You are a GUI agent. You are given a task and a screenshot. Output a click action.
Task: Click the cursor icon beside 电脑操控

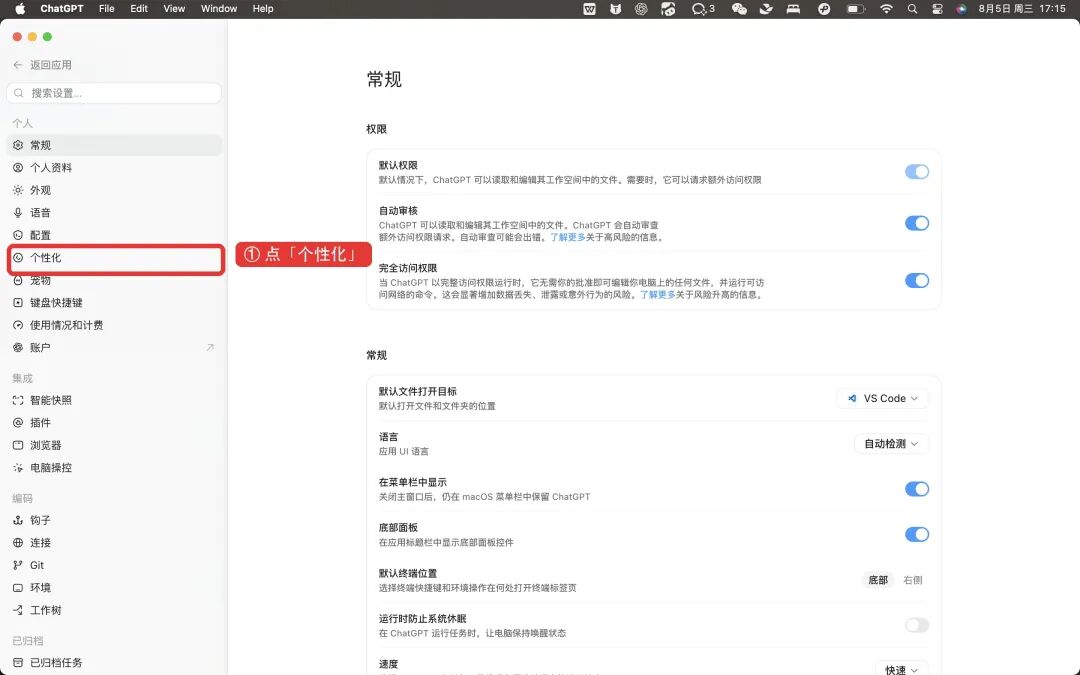click(18, 468)
